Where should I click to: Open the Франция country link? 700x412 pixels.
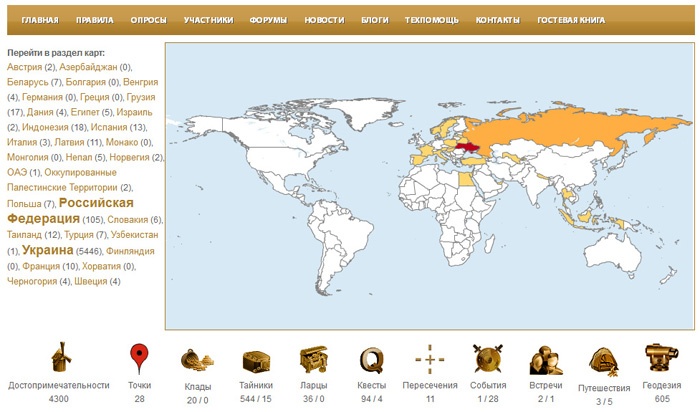tap(41, 266)
